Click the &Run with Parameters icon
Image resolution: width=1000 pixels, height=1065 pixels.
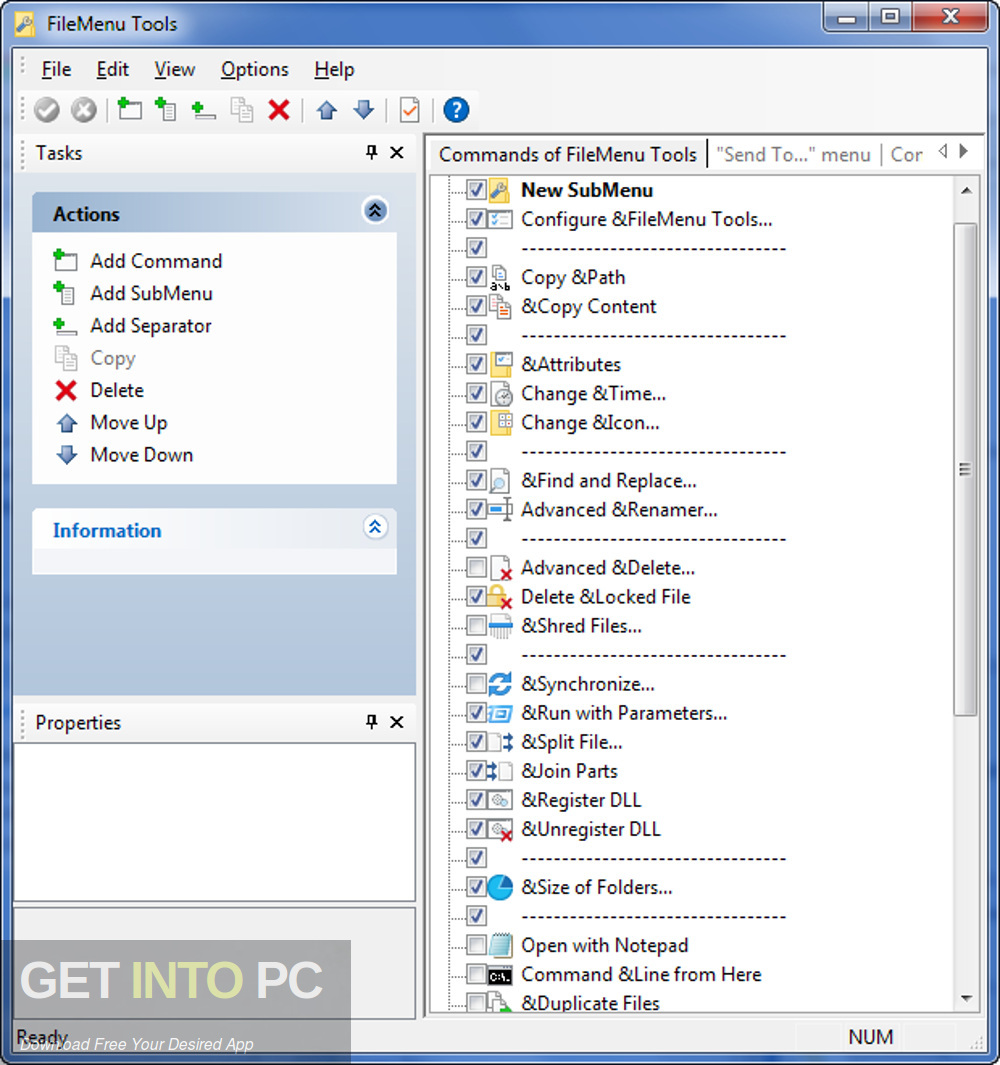point(501,713)
